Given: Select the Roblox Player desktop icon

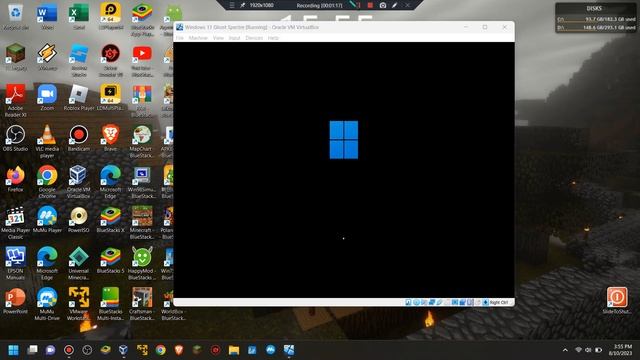Looking at the screenshot, I should point(79,98).
